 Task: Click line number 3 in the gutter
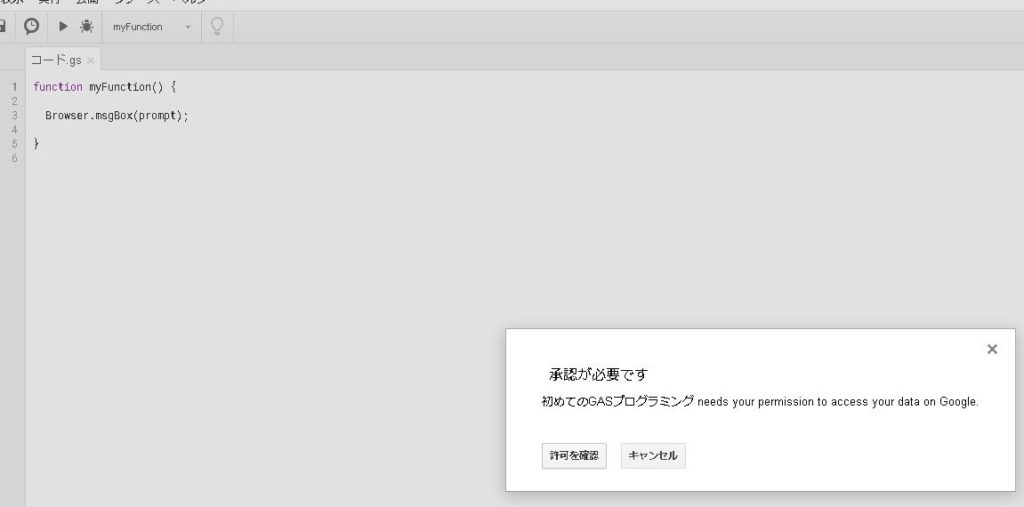14,115
